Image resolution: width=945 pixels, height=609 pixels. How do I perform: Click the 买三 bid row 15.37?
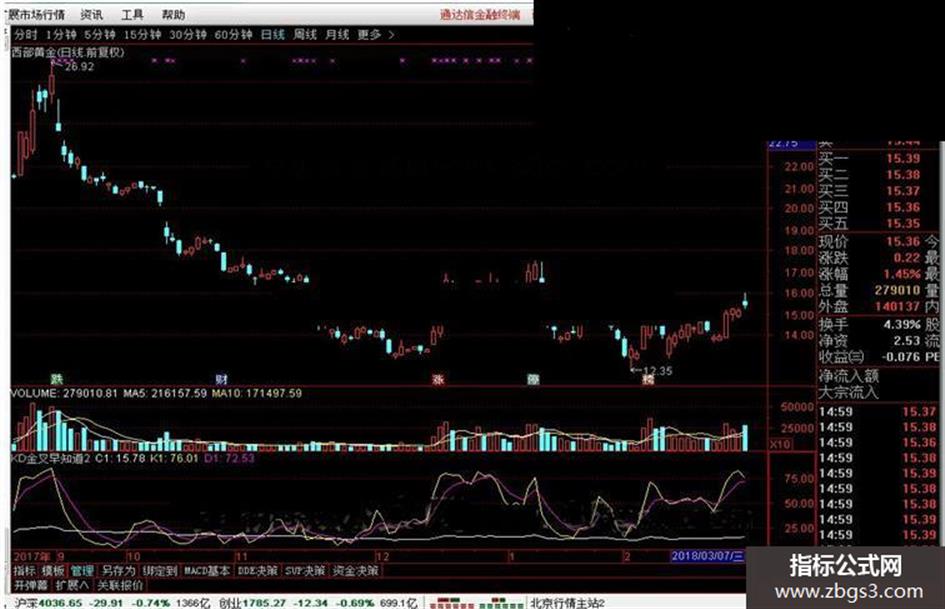pyautogui.click(x=870, y=191)
